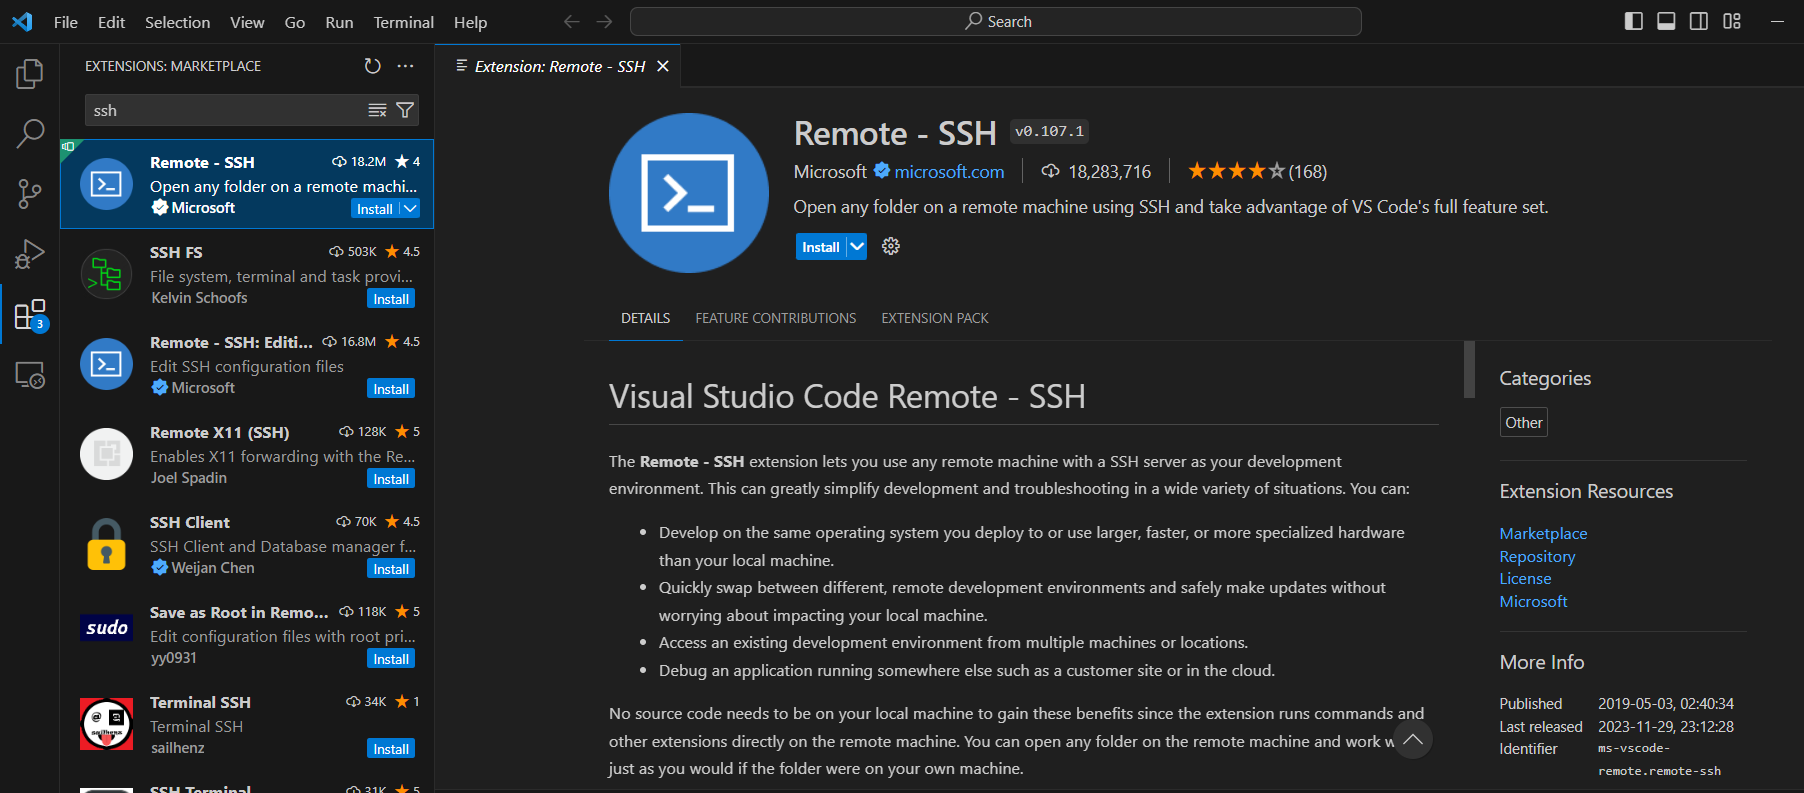Select the Terminal SSH extension entry
Screen dimensions: 1804x793
[x=247, y=725]
